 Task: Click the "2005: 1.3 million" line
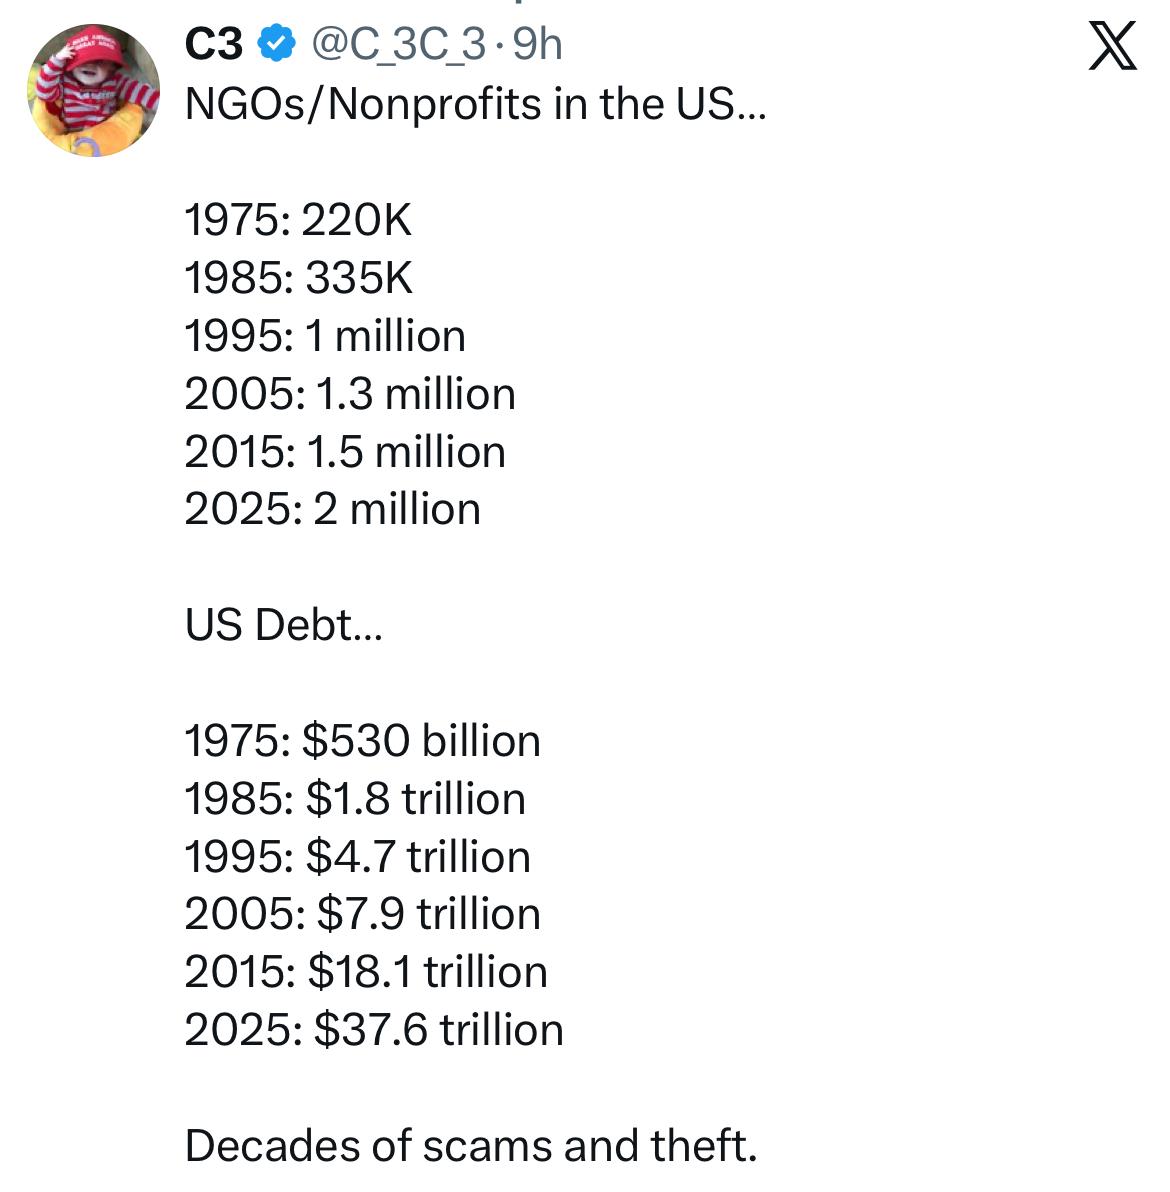[350, 394]
